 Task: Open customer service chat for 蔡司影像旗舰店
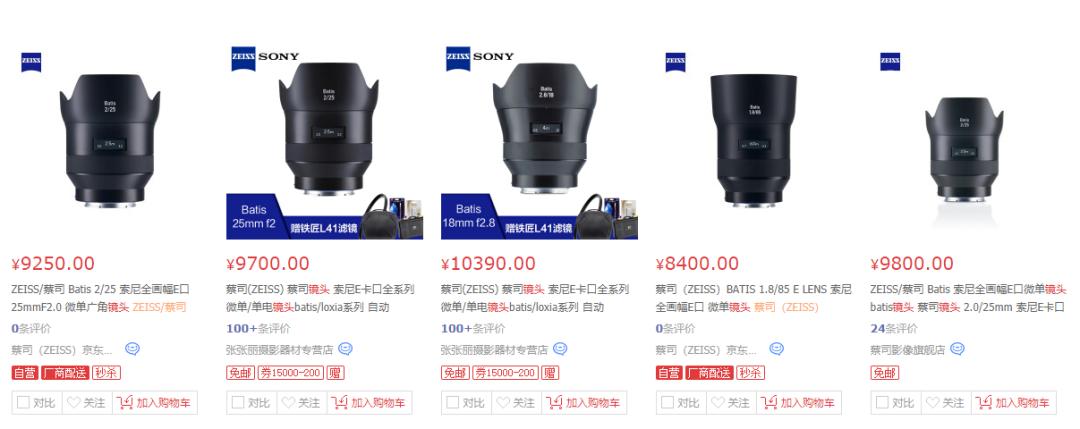click(x=957, y=349)
